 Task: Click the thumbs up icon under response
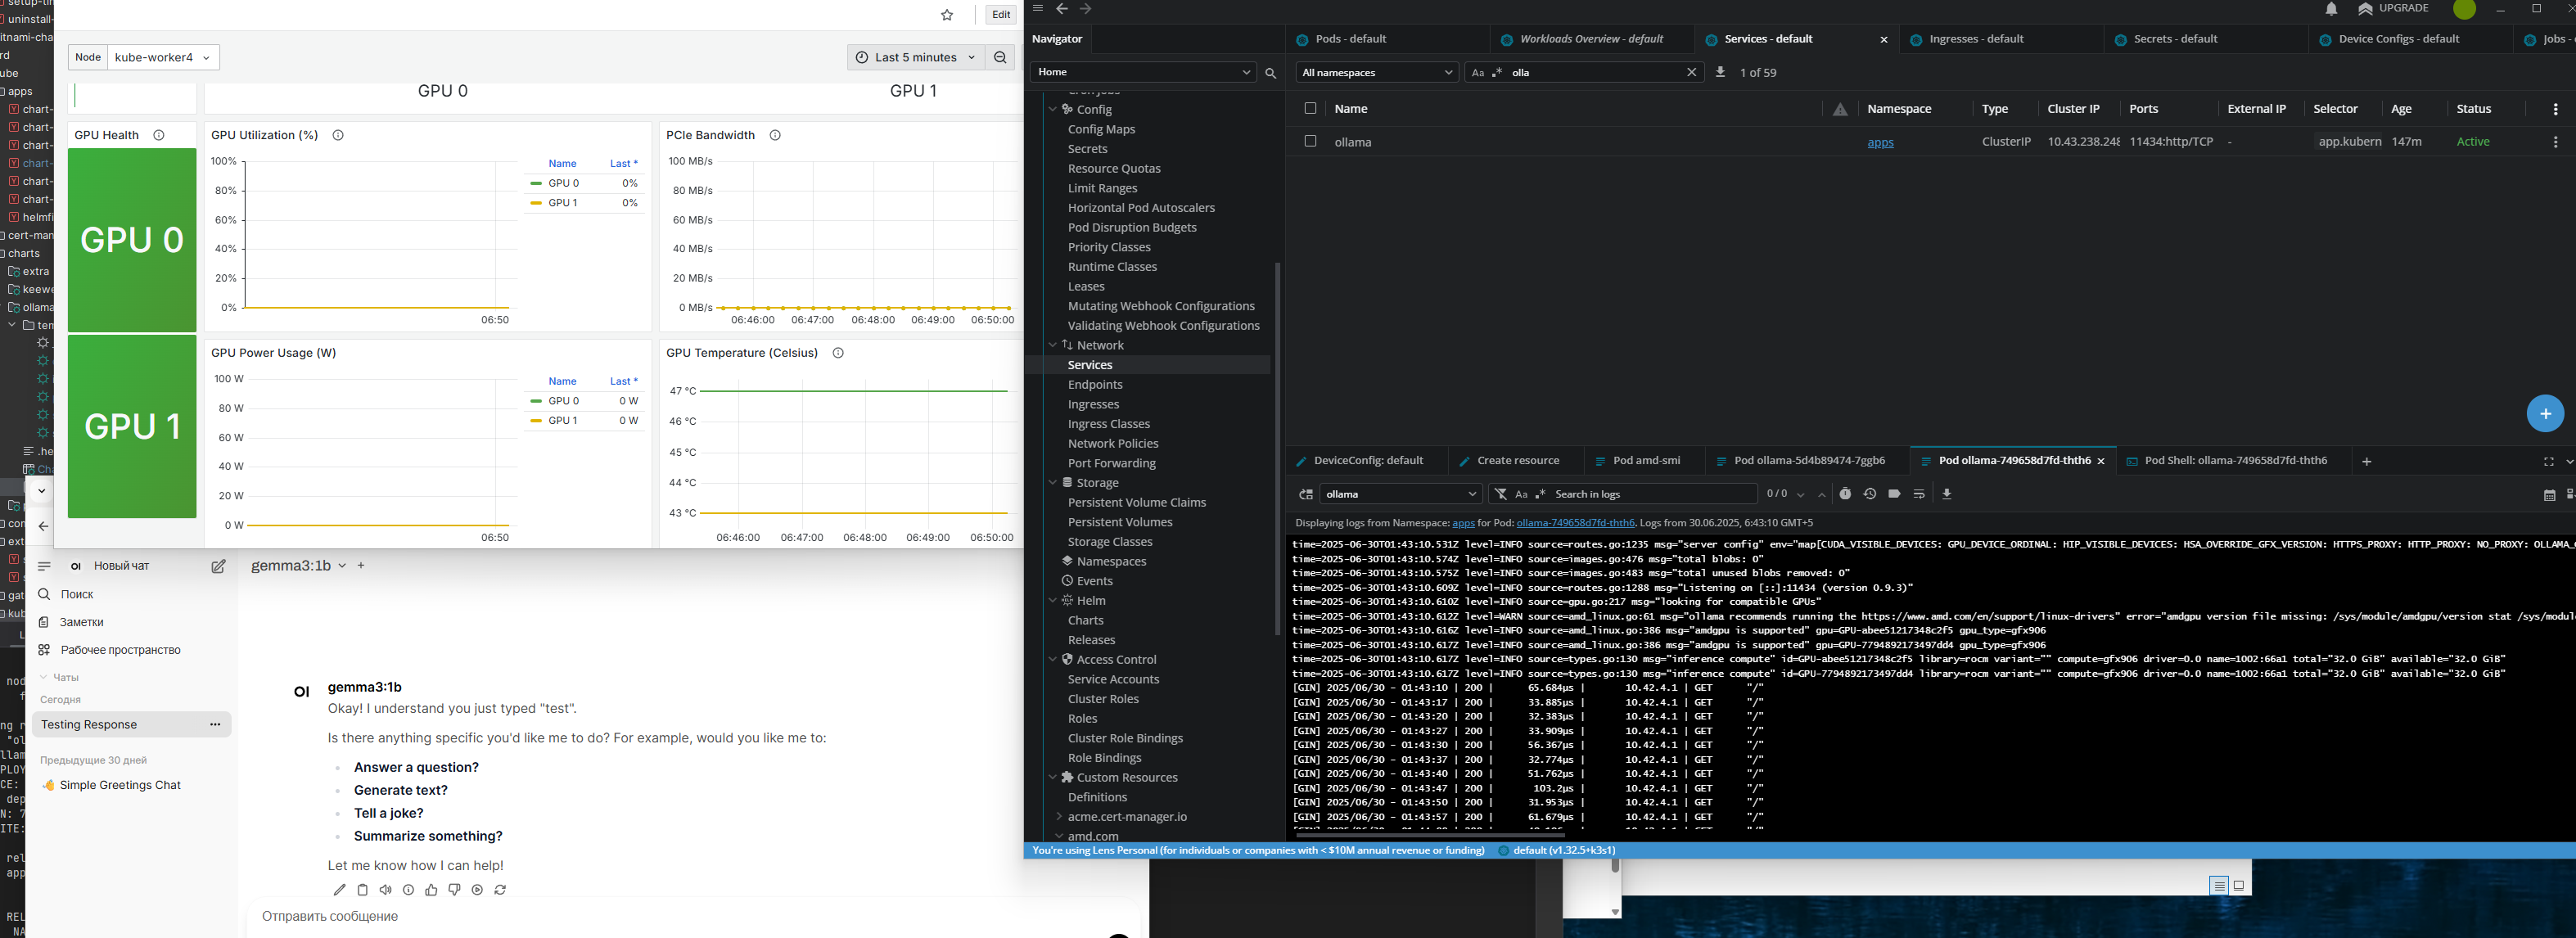[x=431, y=890]
